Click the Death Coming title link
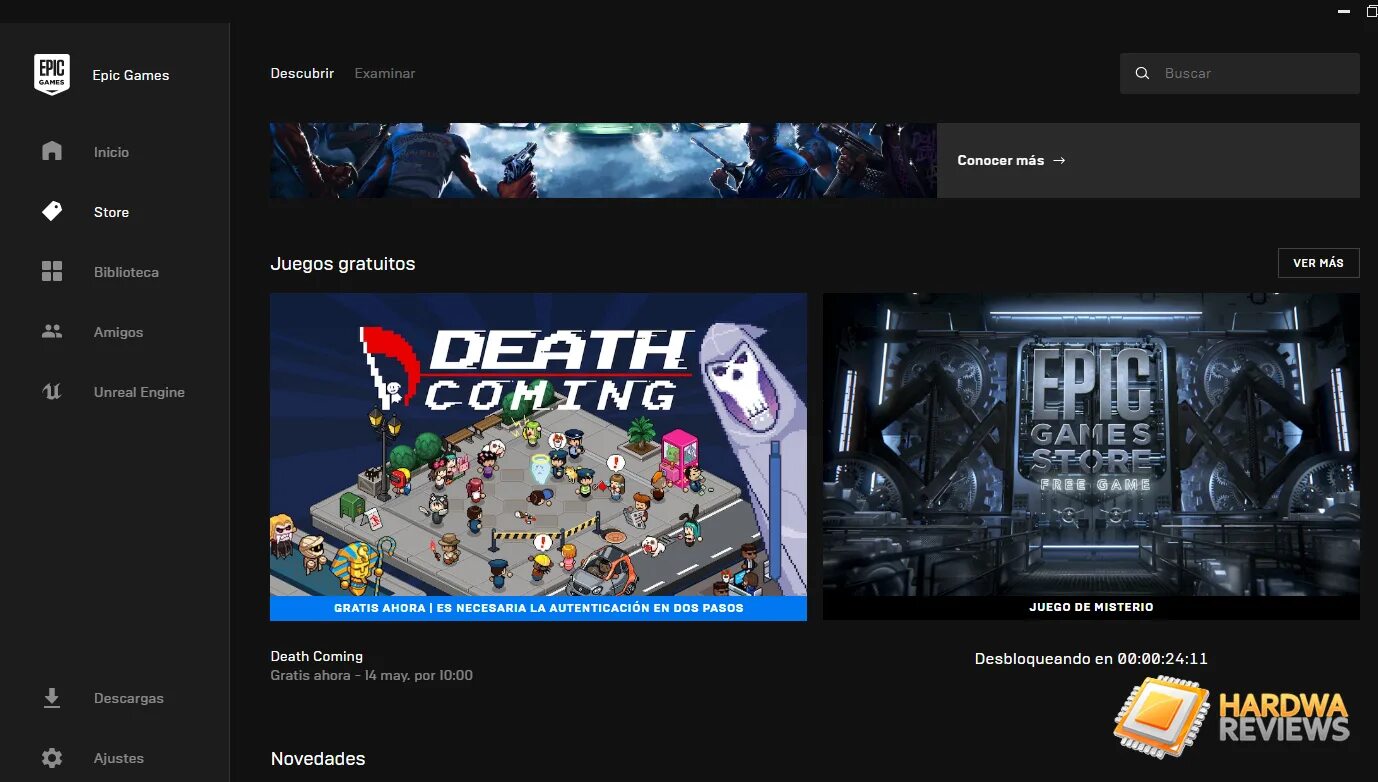 pos(316,656)
